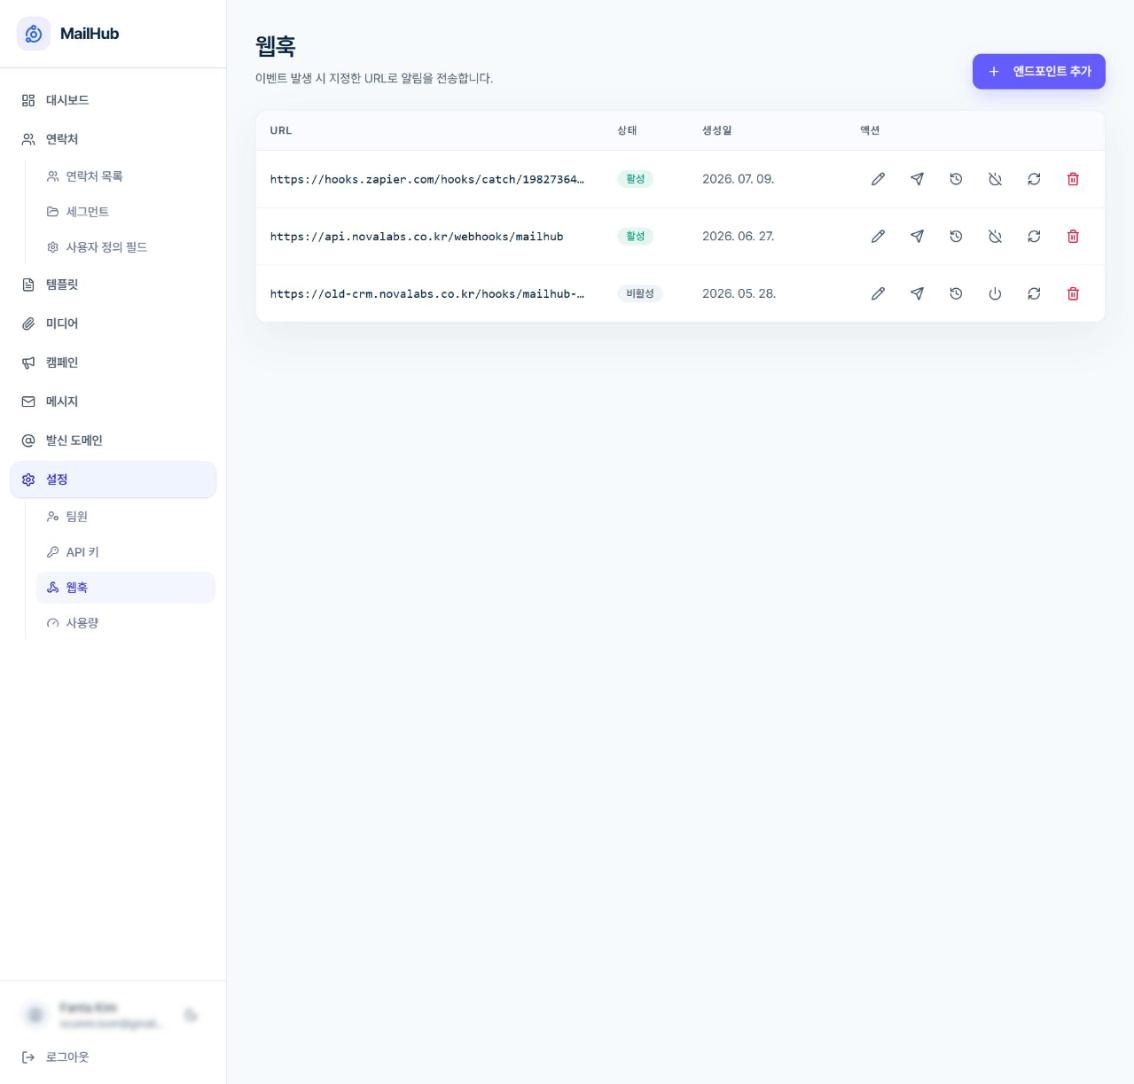
Task: Activate the old-crm webhook with power icon
Action: [x=994, y=294]
